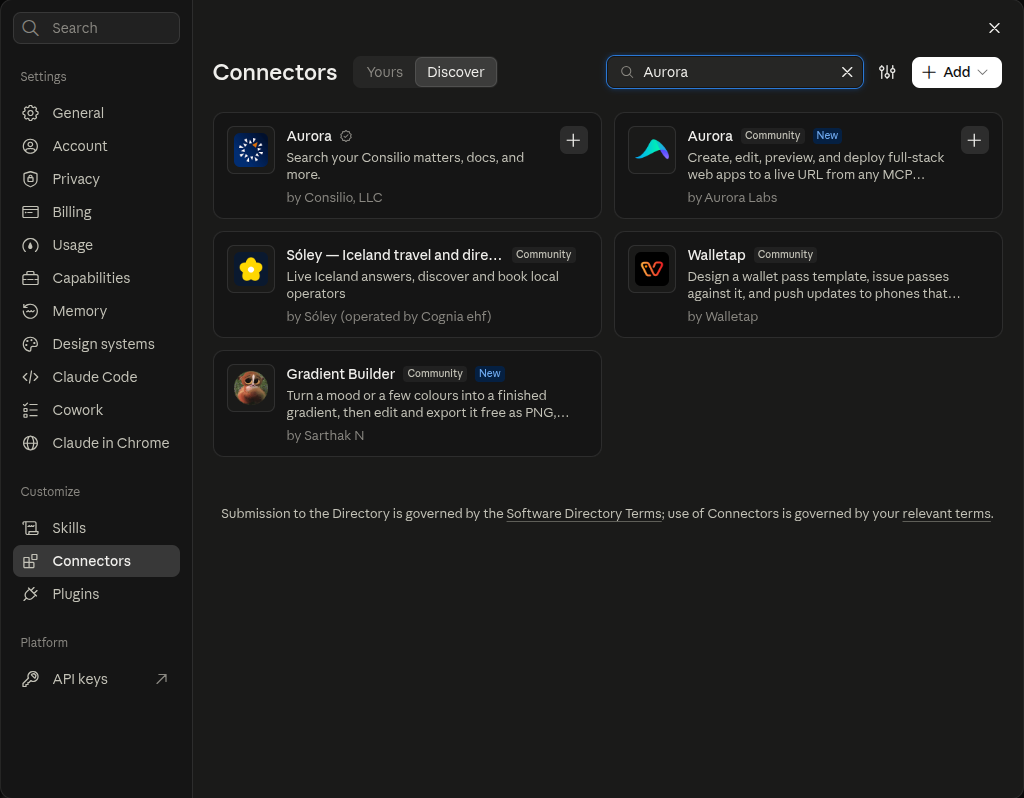Open the connector filter options
The height and width of the screenshot is (798, 1024).
click(x=887, y=72)
